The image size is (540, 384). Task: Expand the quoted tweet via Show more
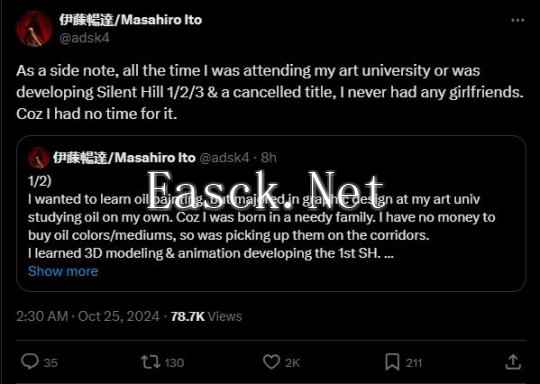(x=63, y=271)
